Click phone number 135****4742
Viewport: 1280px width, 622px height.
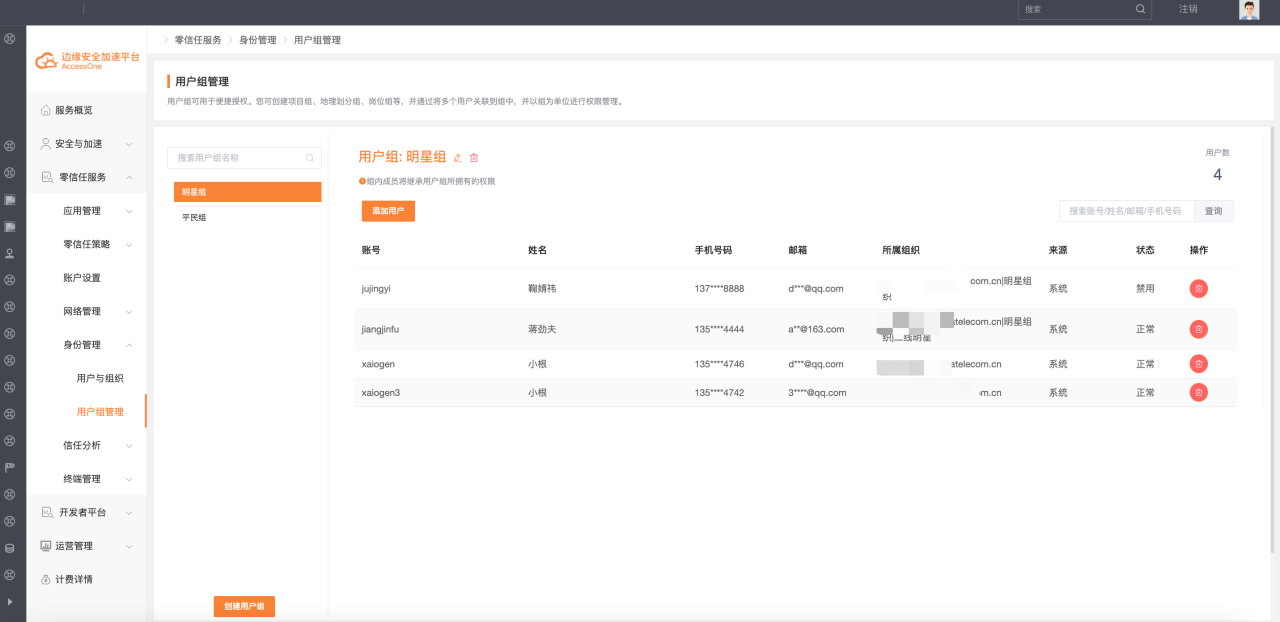coord(719,393)
